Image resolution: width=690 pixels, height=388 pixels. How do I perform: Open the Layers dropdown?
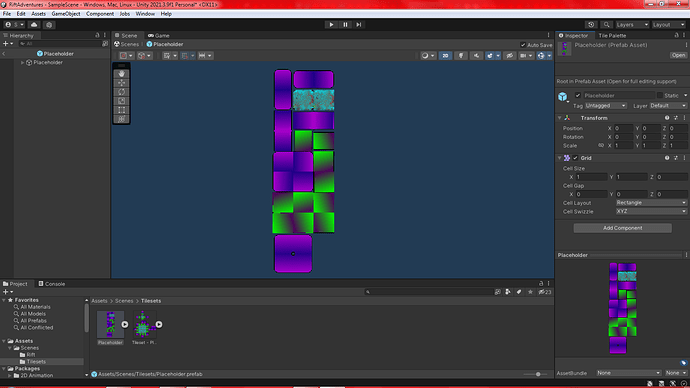632,25
